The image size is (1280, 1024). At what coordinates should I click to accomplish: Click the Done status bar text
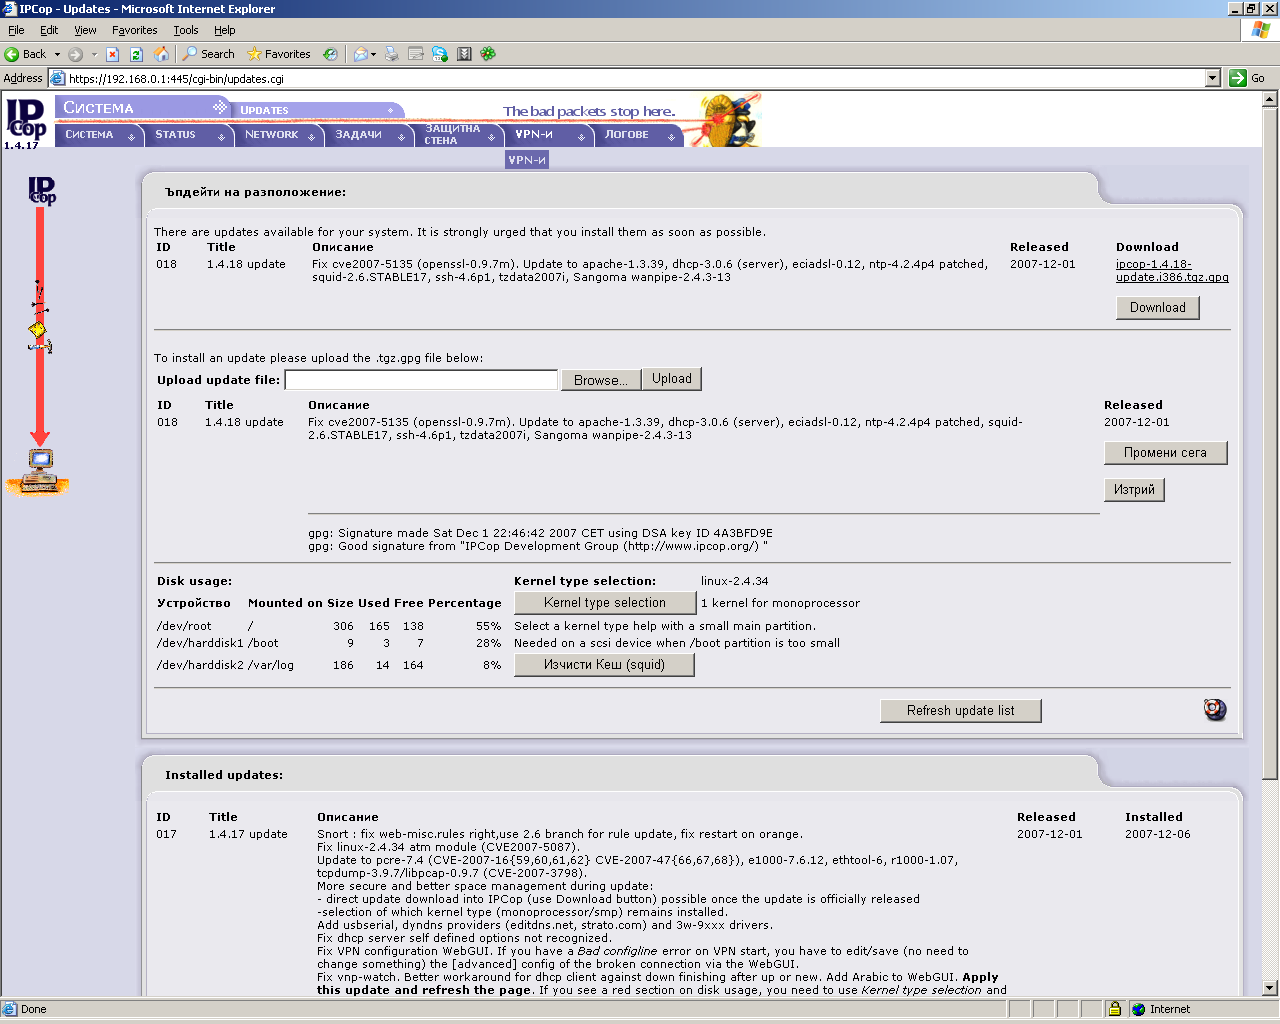tap(34, 1009)
